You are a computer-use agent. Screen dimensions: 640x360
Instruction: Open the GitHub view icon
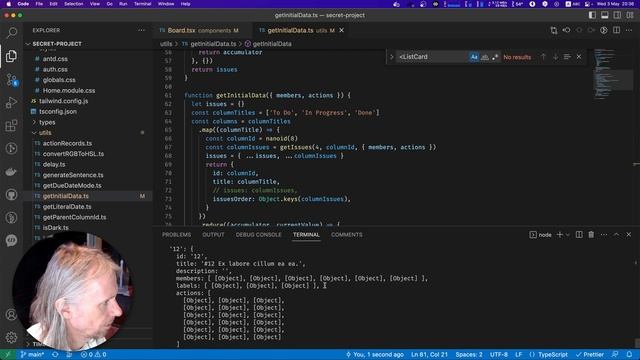click(11, 195)
